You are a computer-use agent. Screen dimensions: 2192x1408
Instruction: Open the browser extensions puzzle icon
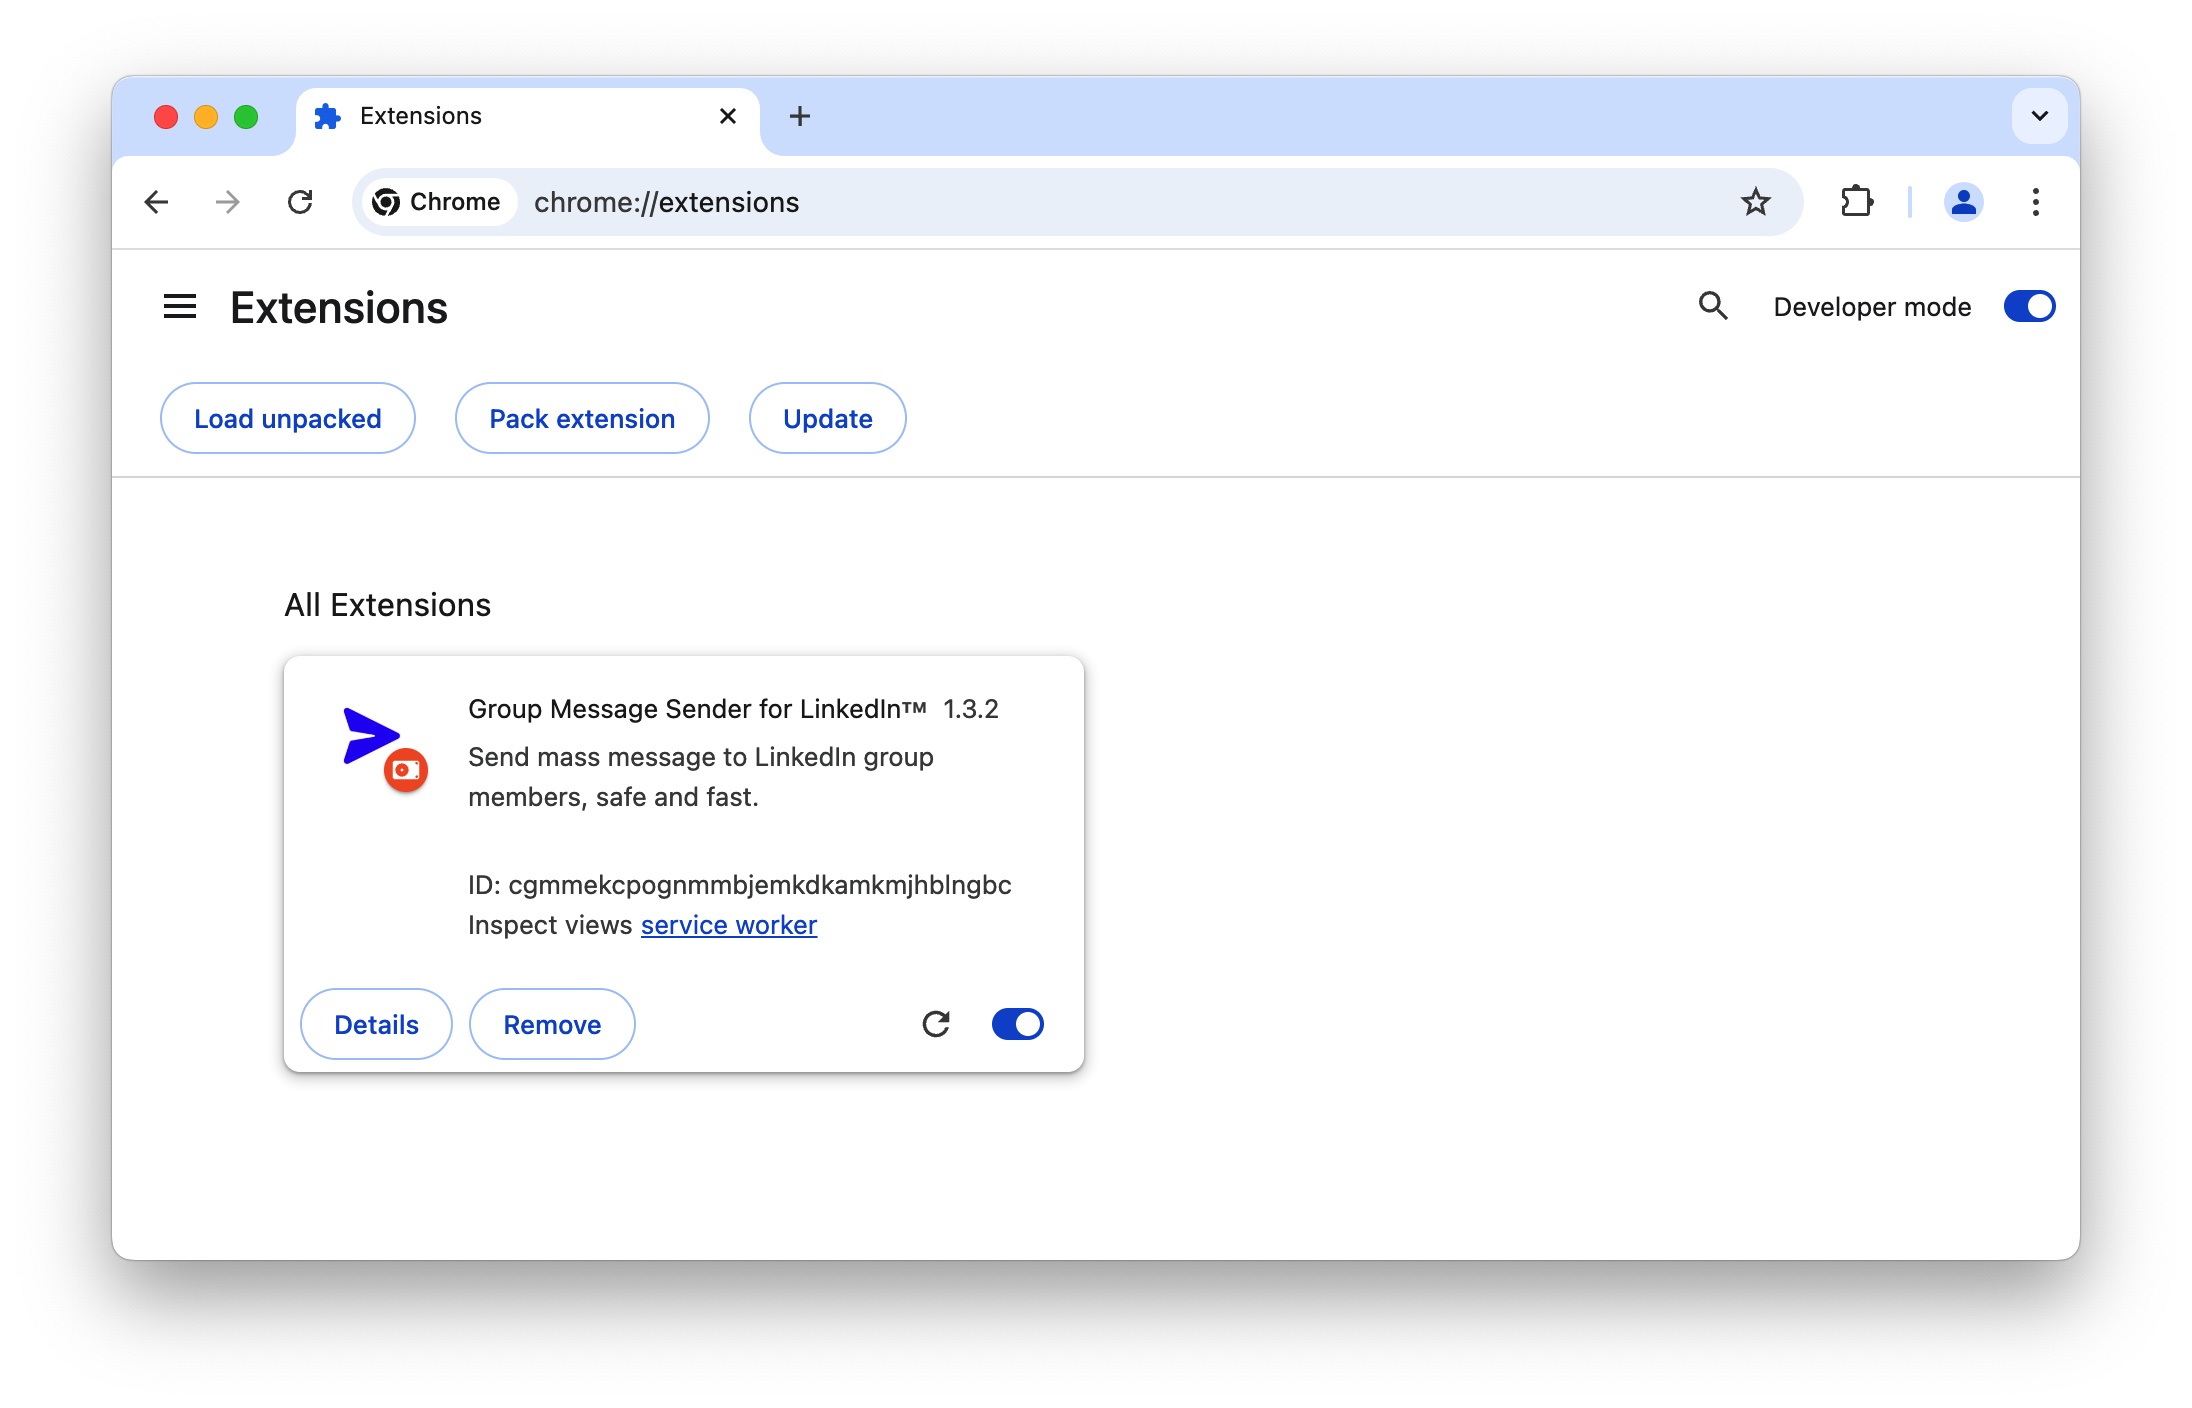[1857, 202]
